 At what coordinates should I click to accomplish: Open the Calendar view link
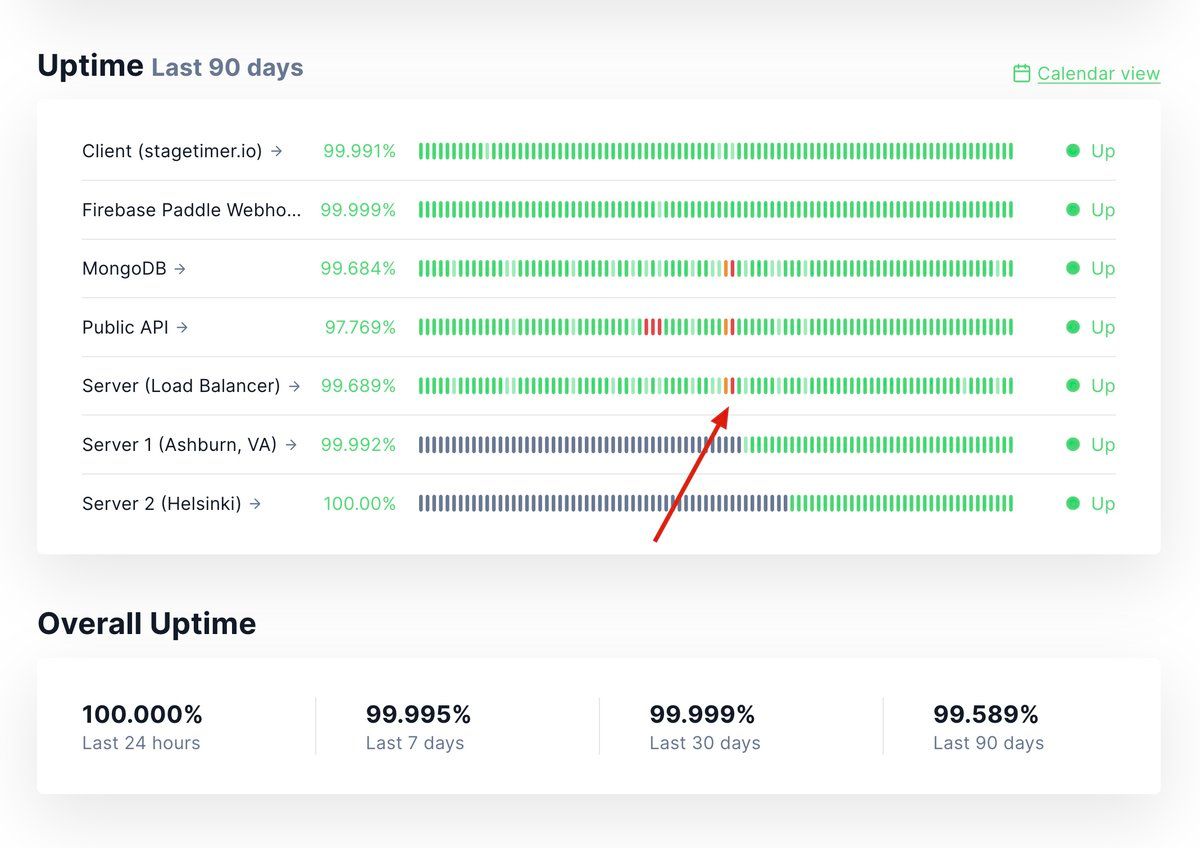(1098, 73)
